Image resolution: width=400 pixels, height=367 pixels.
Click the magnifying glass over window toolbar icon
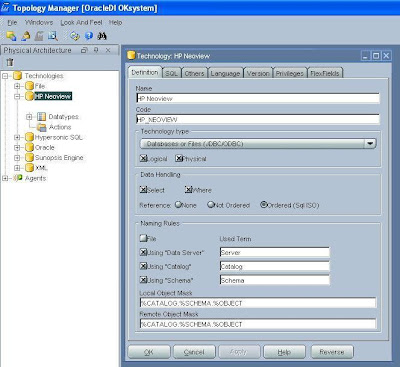[53, 36]
